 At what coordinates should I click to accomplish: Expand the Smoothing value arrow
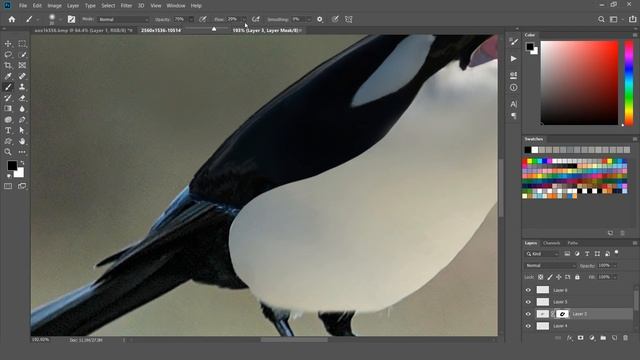[309, 19]
